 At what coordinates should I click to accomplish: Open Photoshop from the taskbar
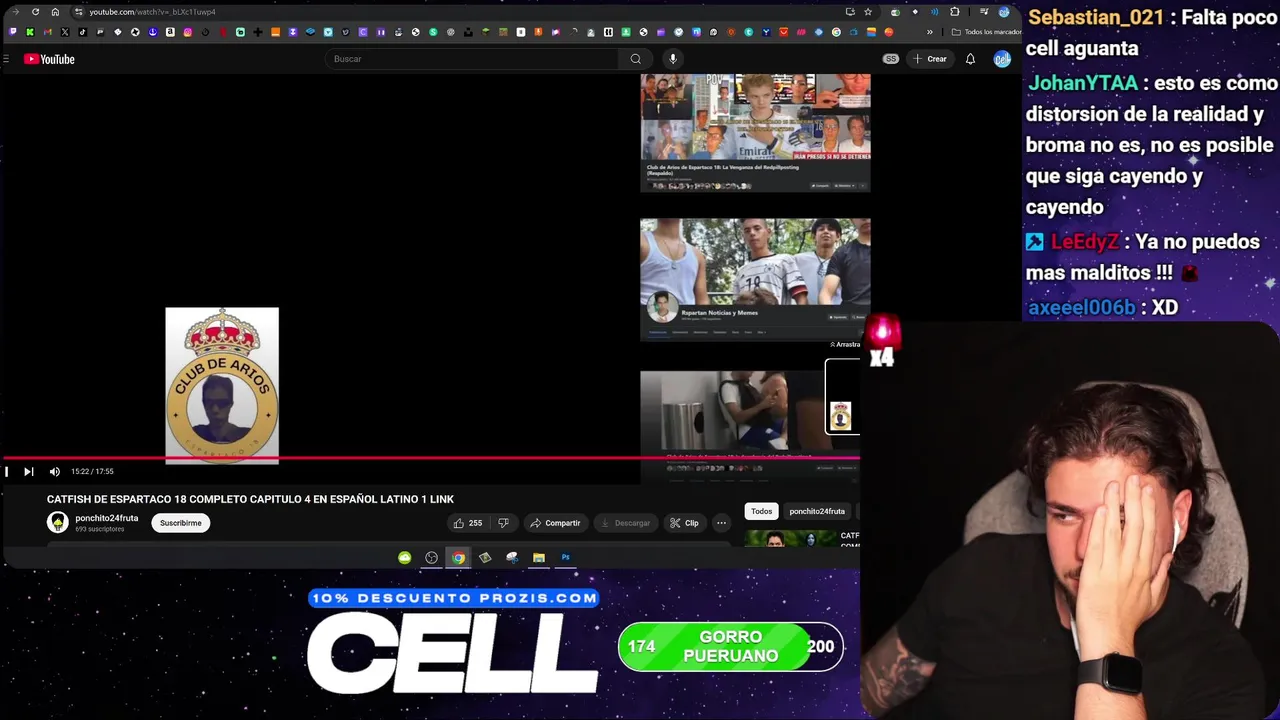click(x=565, y=558)
